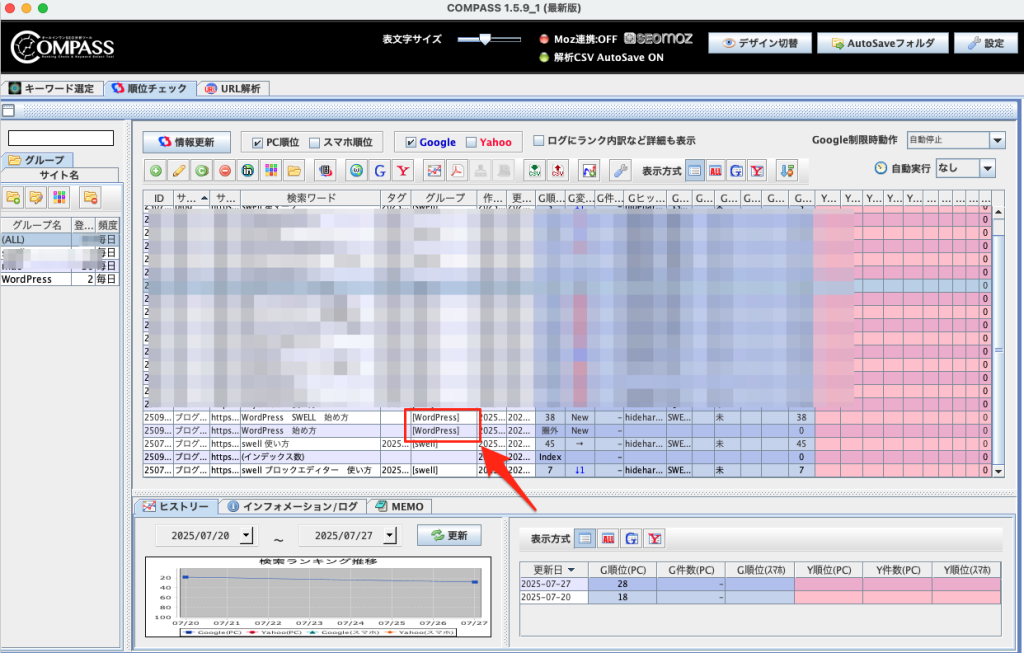Click the group color grid icon

point(60,196)
